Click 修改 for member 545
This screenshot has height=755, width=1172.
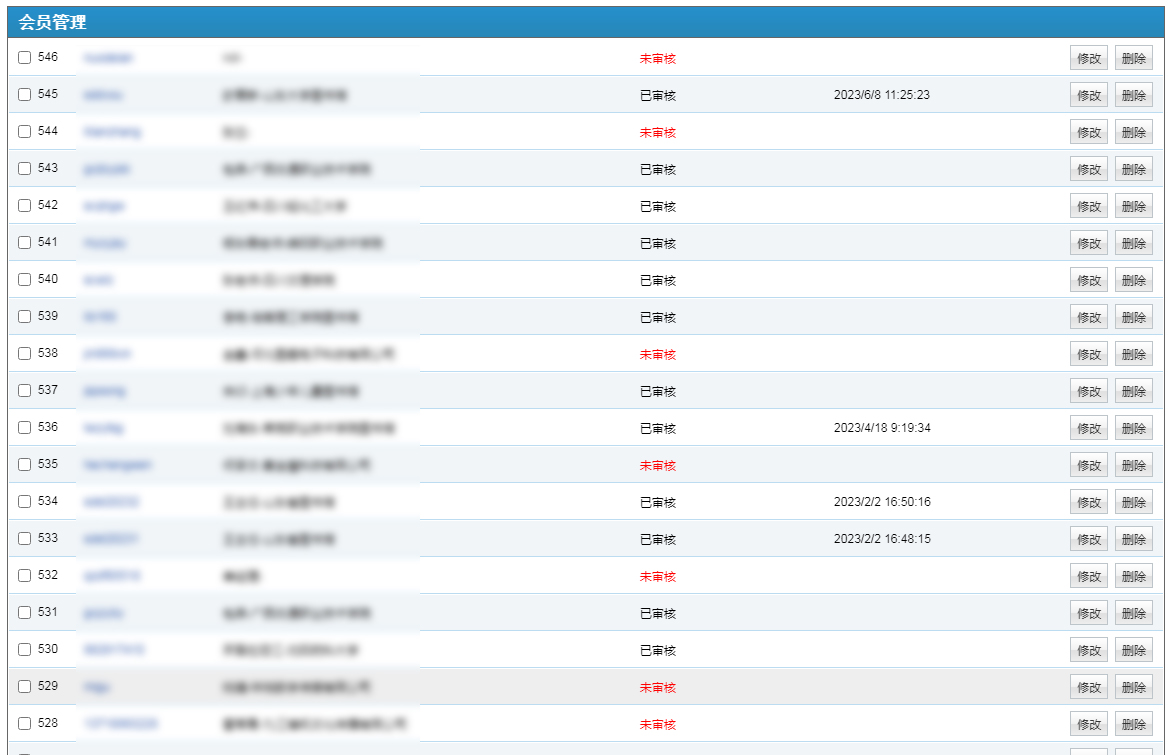(1088, 96)
